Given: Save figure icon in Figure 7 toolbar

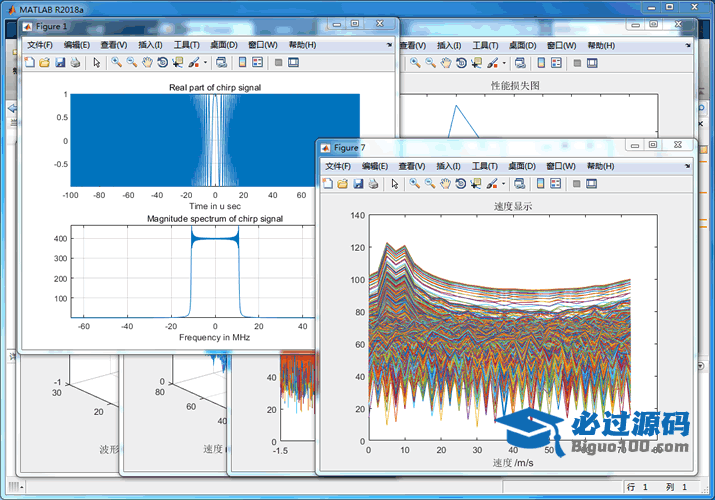Looking at the screenshot, I should (x=358, y=184).
